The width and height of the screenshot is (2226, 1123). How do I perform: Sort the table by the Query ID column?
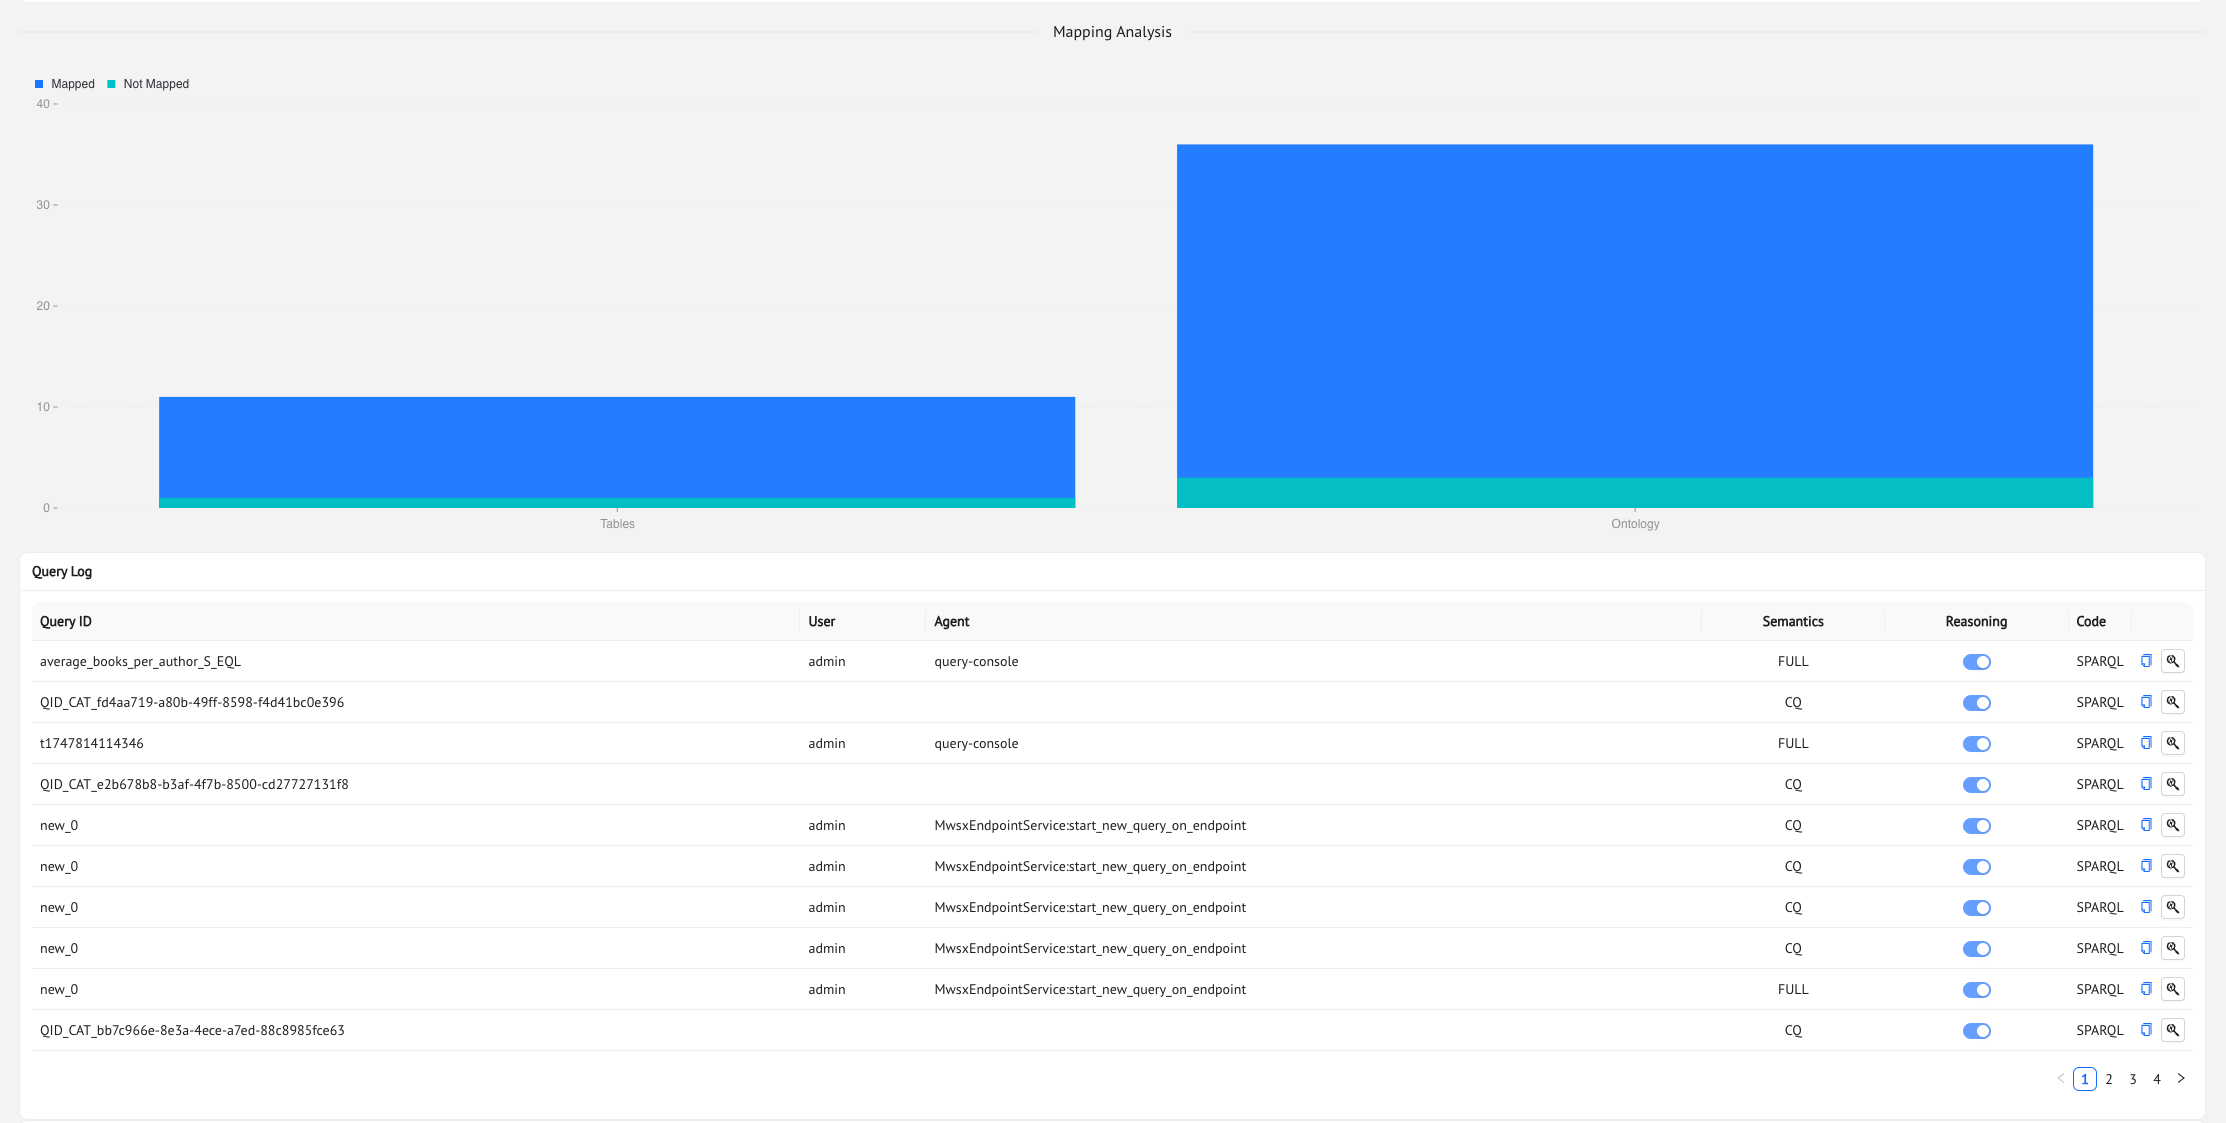[65, 621]
